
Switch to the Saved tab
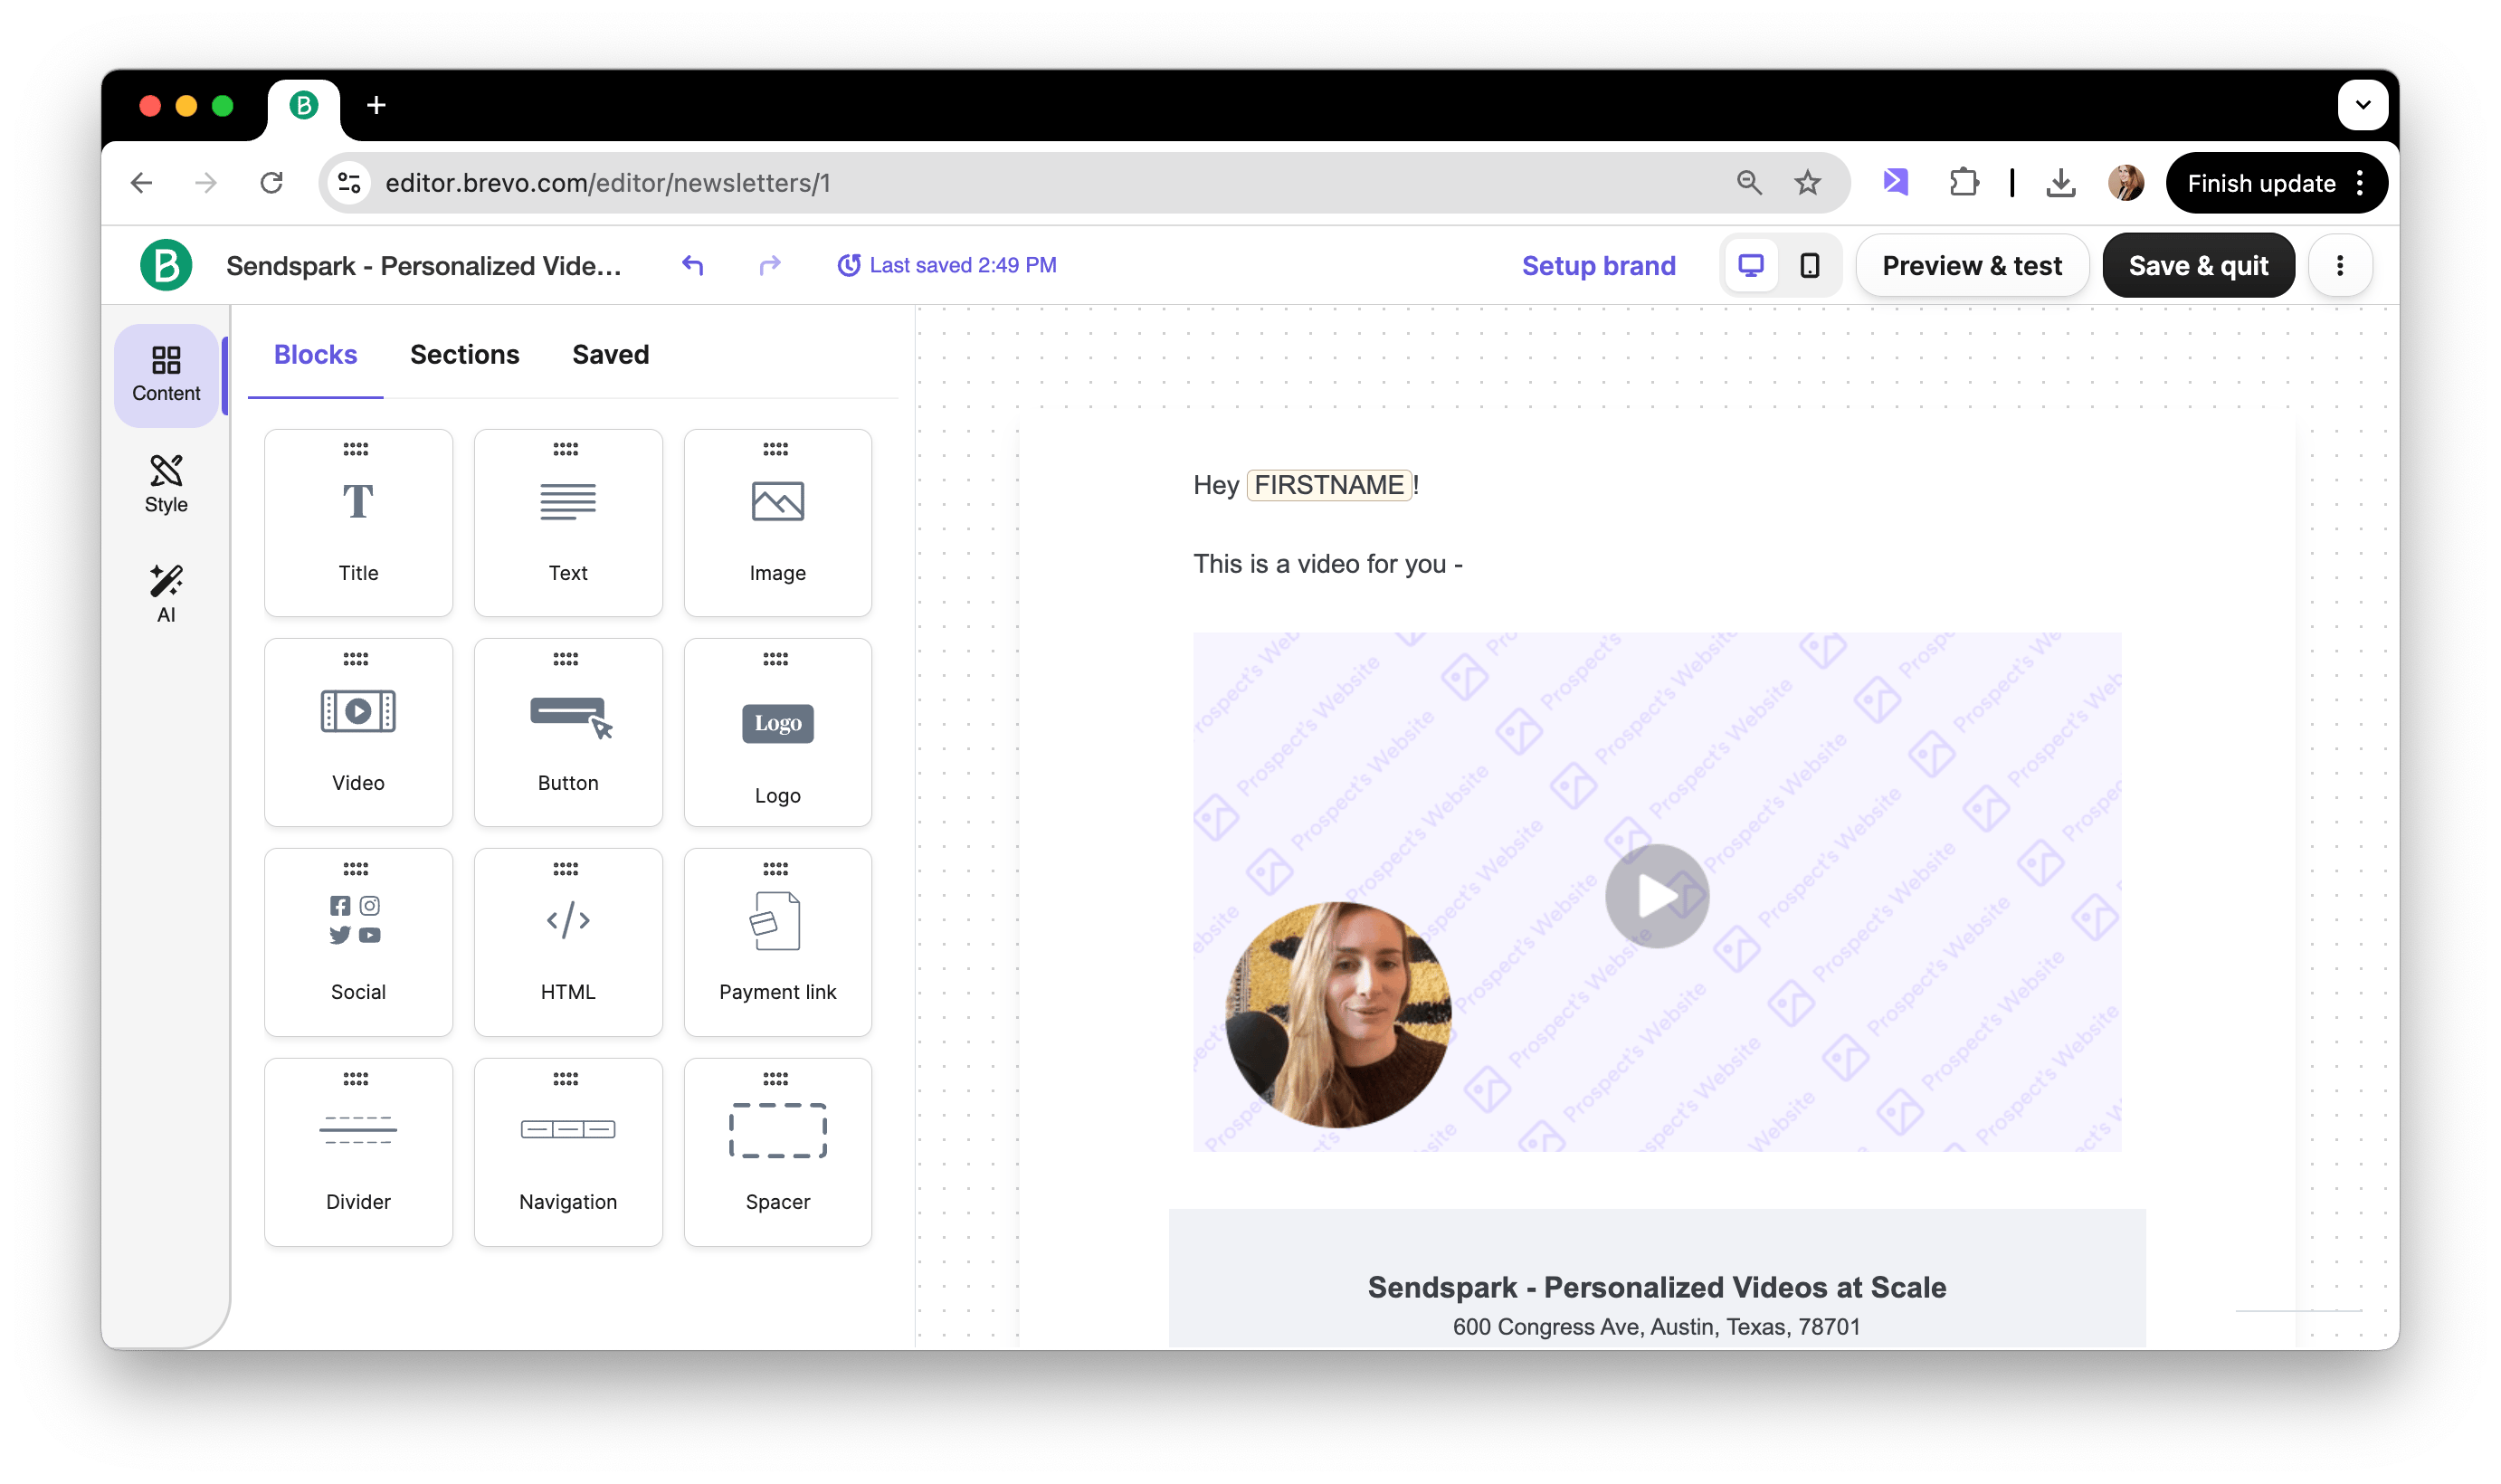(610, 355)
